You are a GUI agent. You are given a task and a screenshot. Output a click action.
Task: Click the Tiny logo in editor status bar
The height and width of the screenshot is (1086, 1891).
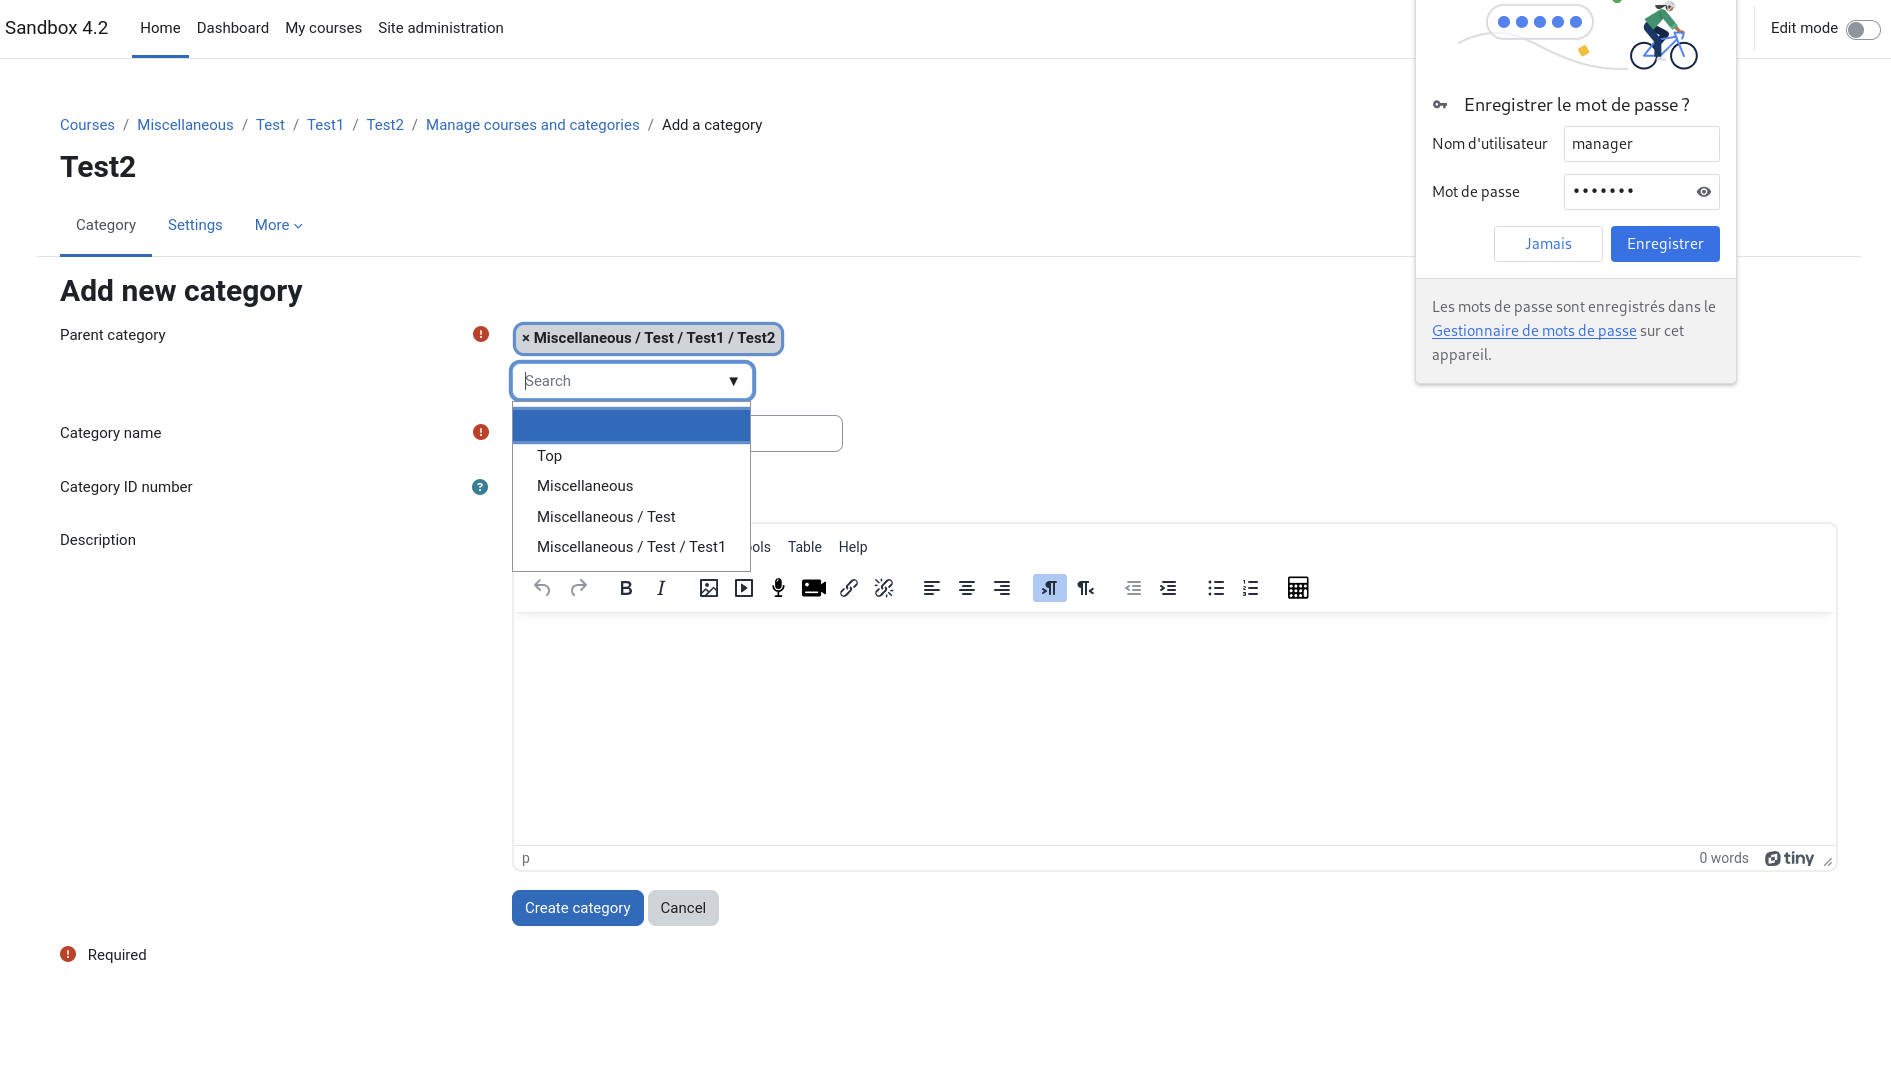click(x=1789, y=858)
